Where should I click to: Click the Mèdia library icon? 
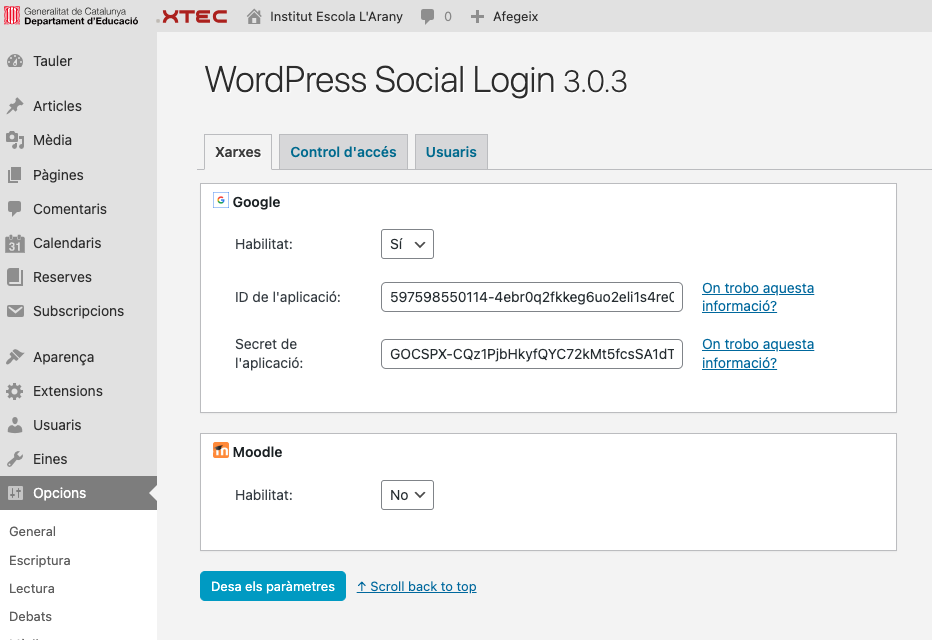pos(15,140)
